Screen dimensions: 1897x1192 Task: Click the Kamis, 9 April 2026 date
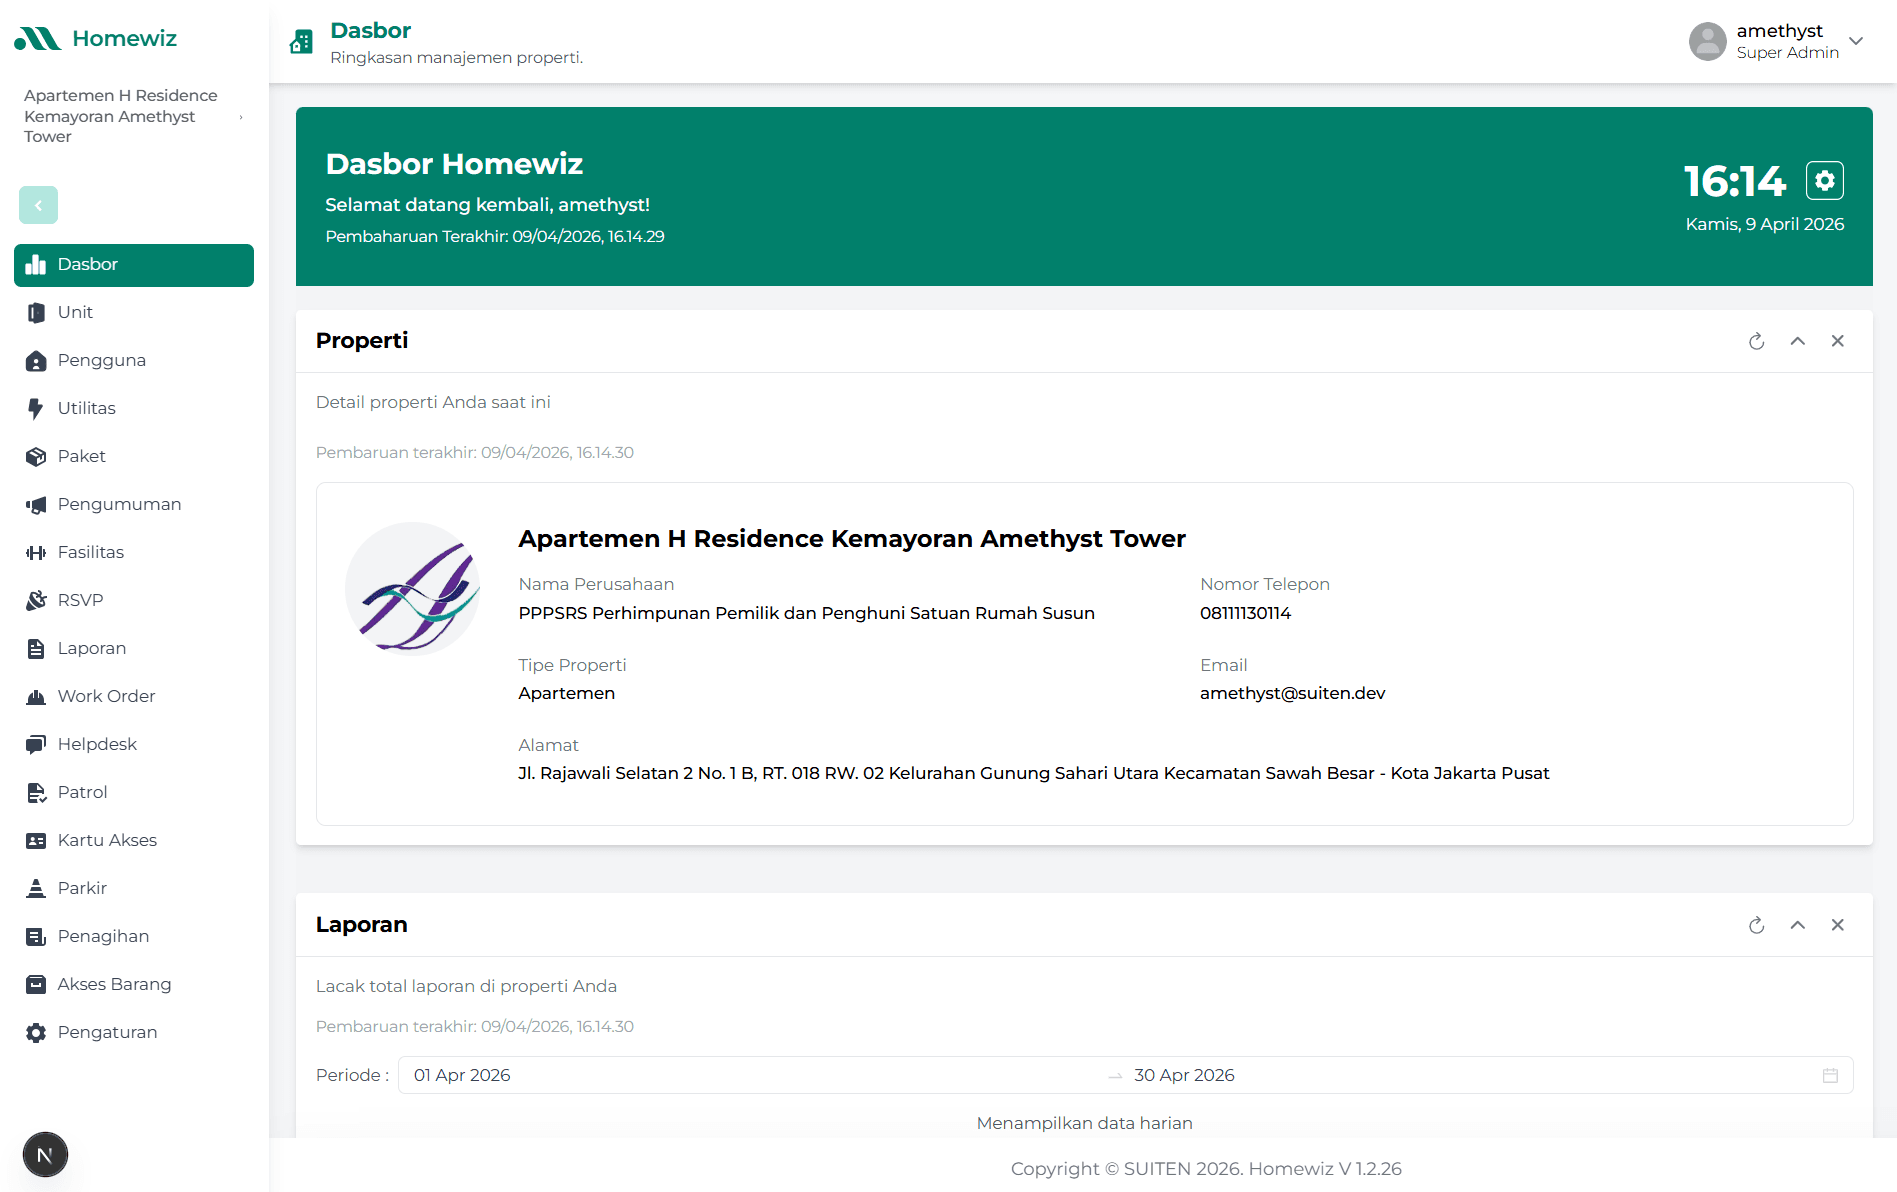1765,224
